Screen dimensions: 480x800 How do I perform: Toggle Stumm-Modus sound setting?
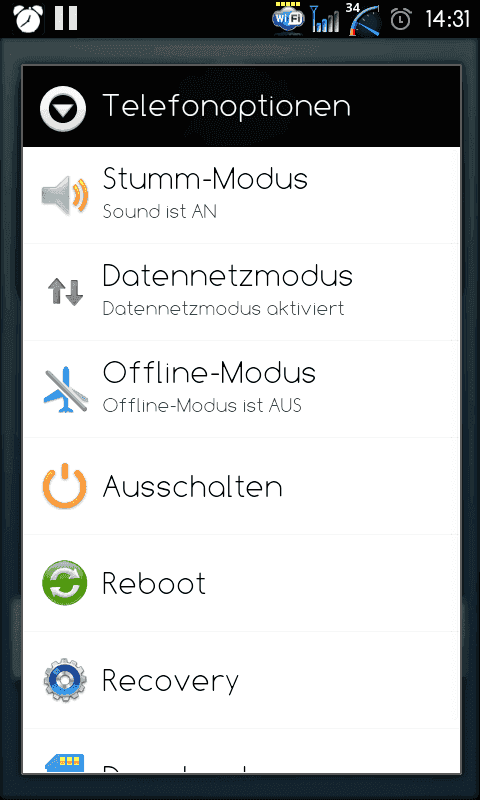coord(241,195)
